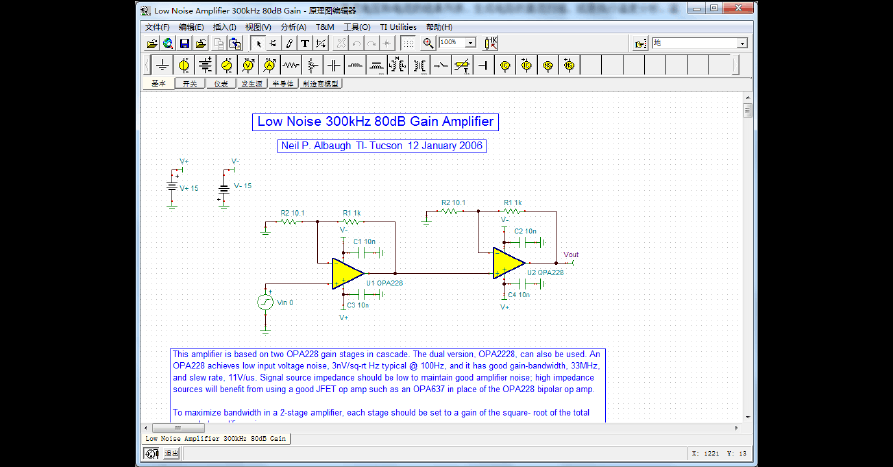Switch to the 半导体 component tab
The height and width of the screenshot is (467, 893).
pyautogui.click(x=282, y=84)
